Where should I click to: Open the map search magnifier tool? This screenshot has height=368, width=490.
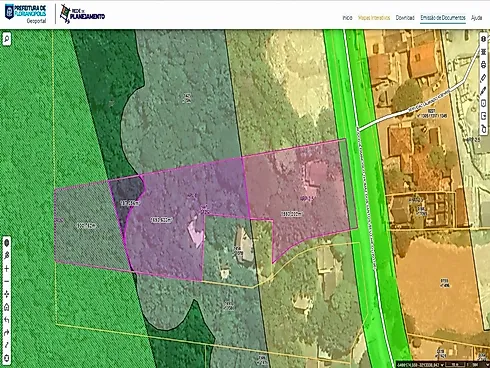[x=7, y=39]
